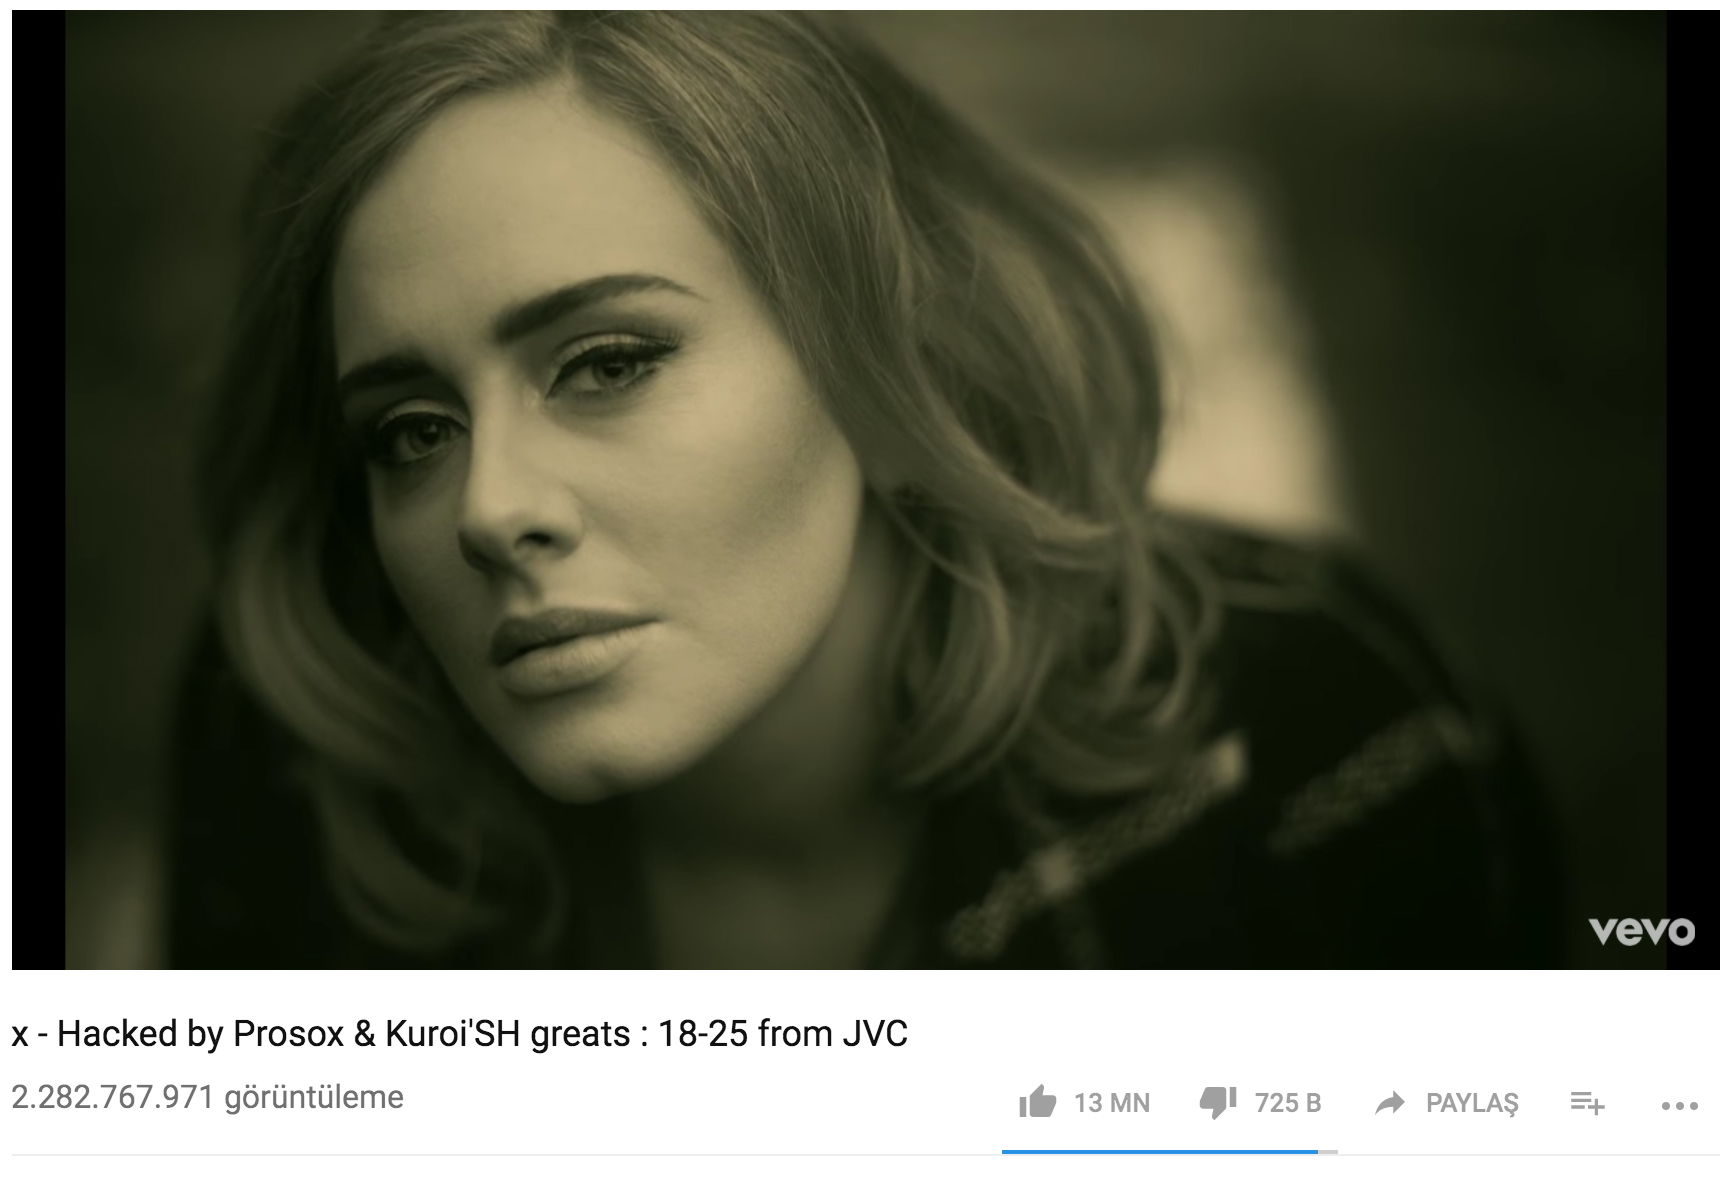
Task: Click the '18-25 from JVC' text in title
Action: pos(783,1034)
